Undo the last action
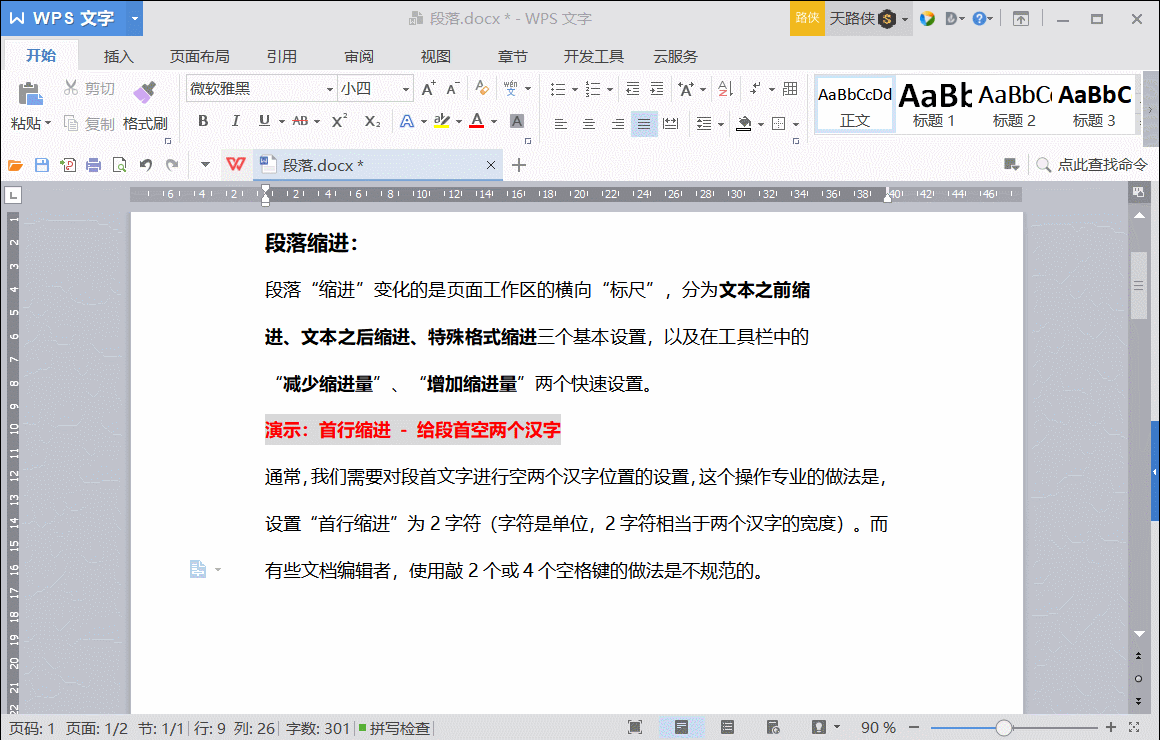Image resolution: width=1160 pixels, height=740 pixels. [146, 165]
